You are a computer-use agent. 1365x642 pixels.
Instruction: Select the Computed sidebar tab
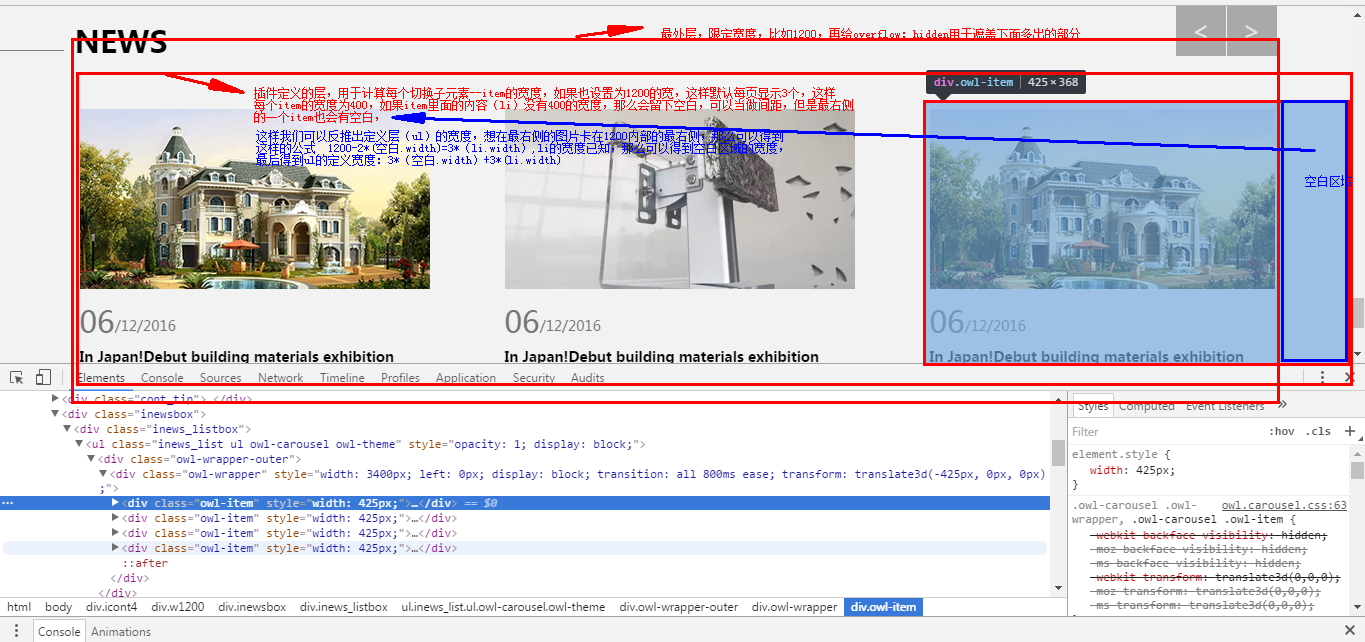(x=1147, y=406)
